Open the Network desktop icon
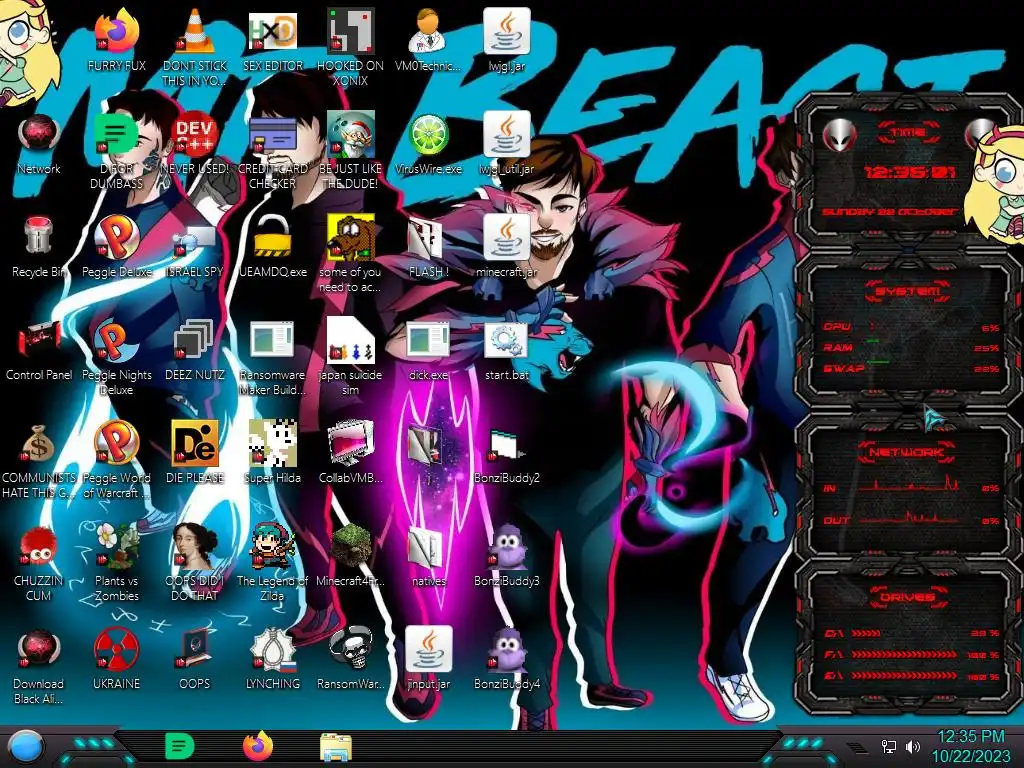1024x768 pixels. [x=39, y=144]
